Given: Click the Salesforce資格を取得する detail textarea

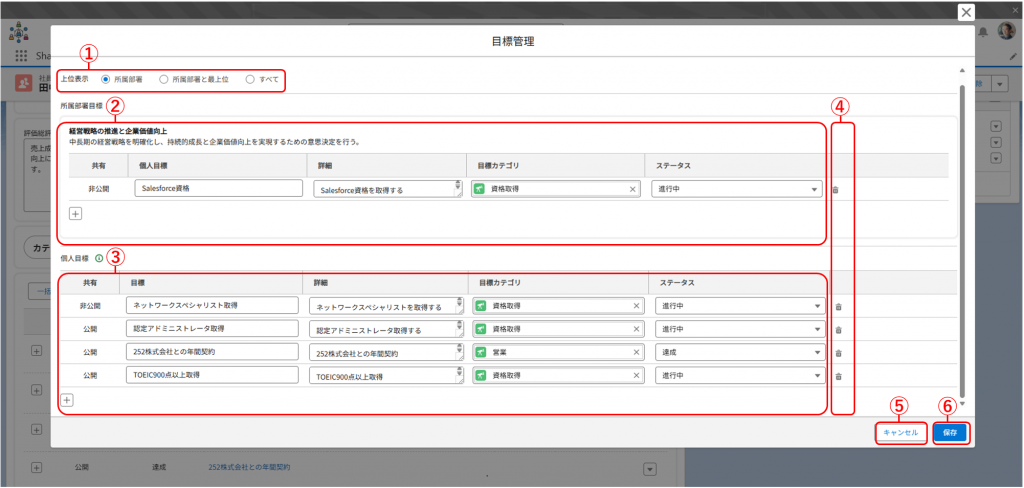Looking at the screenshot, I should (385, 189).
